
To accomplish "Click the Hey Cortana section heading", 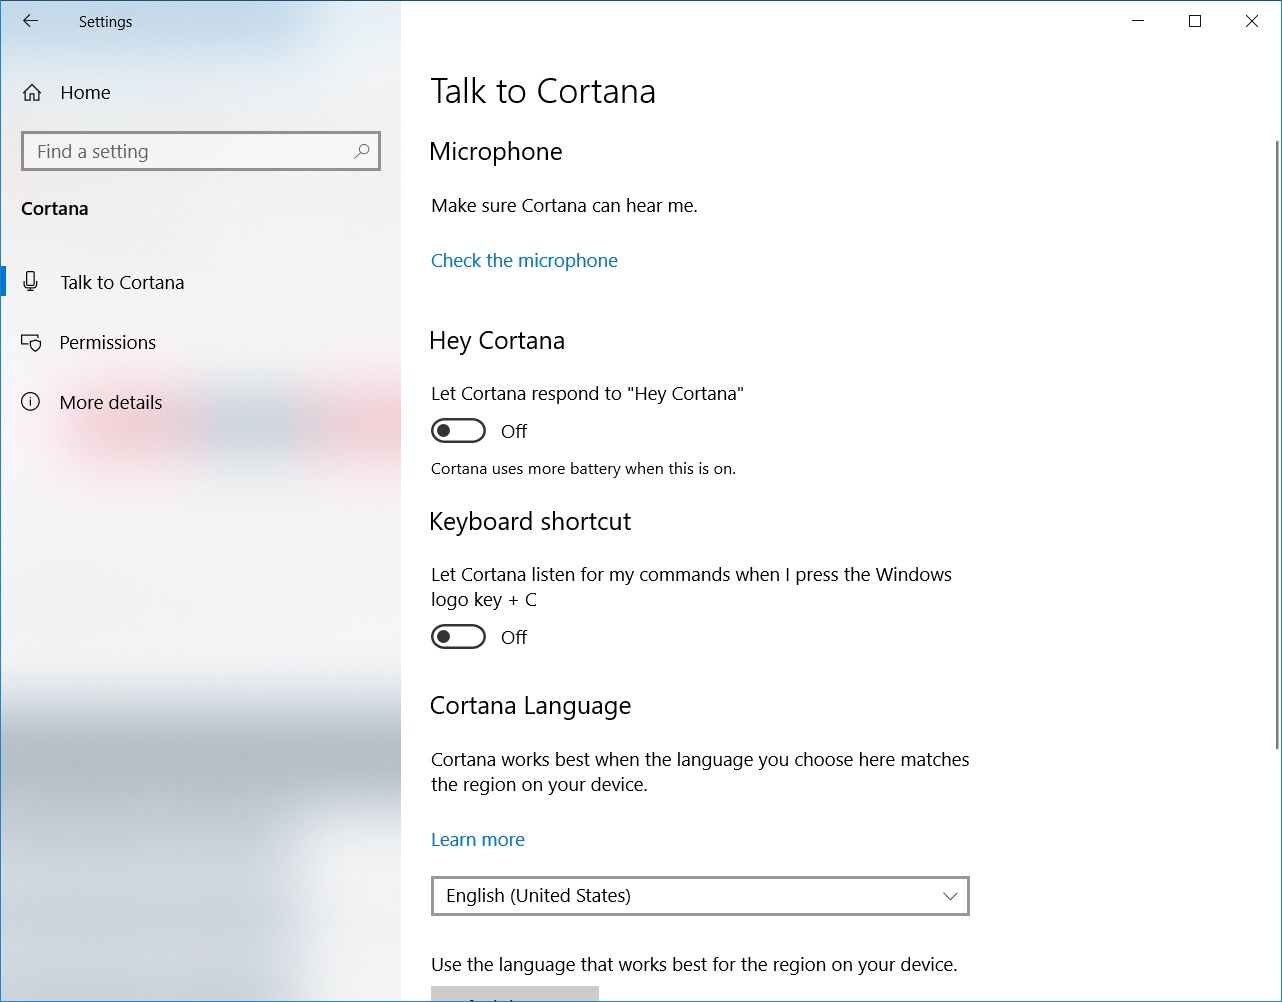I will click(x=497, y=340).
